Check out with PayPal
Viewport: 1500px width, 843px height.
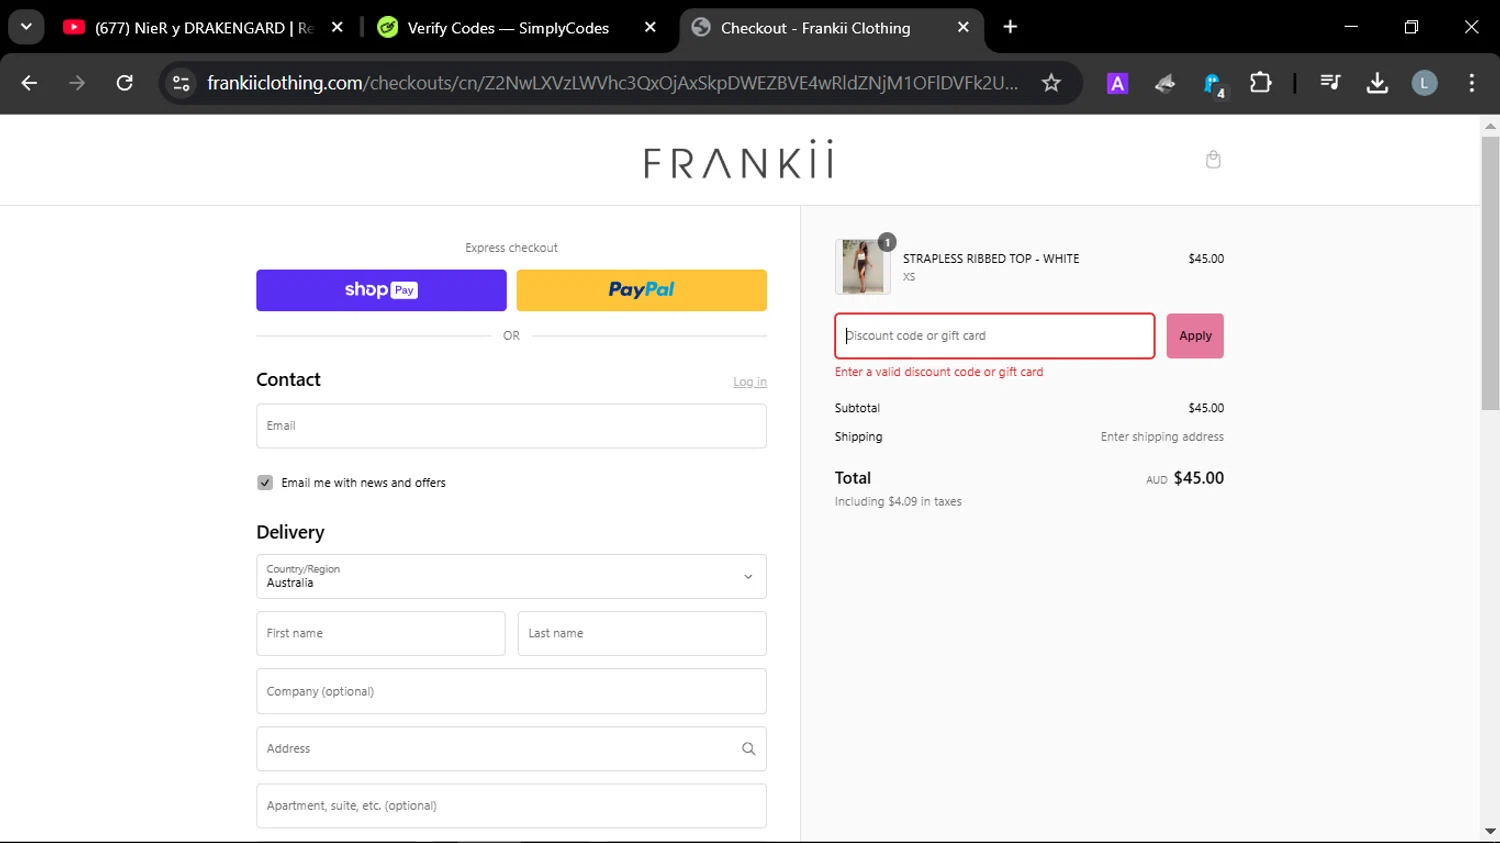641,290
